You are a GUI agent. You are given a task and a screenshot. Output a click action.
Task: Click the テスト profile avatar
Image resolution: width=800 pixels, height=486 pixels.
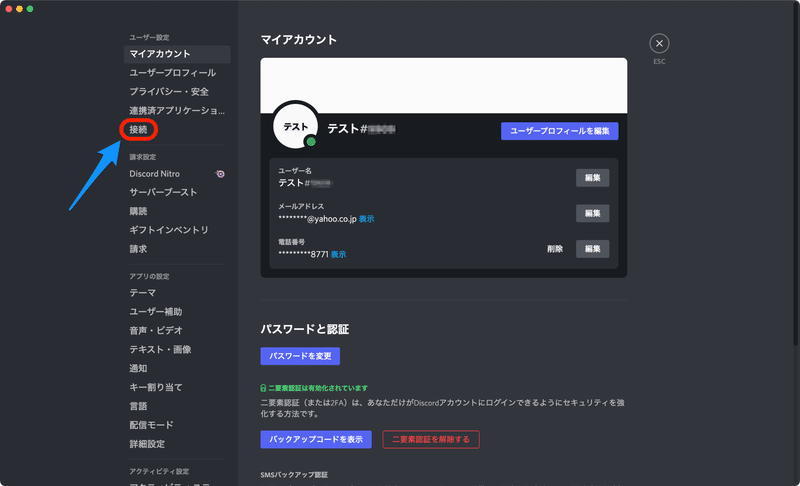(x=295, y=126)
